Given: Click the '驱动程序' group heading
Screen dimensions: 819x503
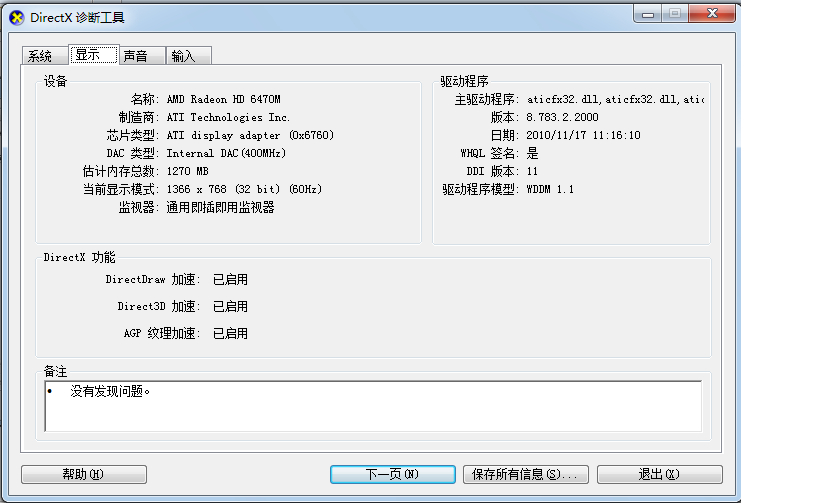Looking at the screenshot, I should 464,81.
